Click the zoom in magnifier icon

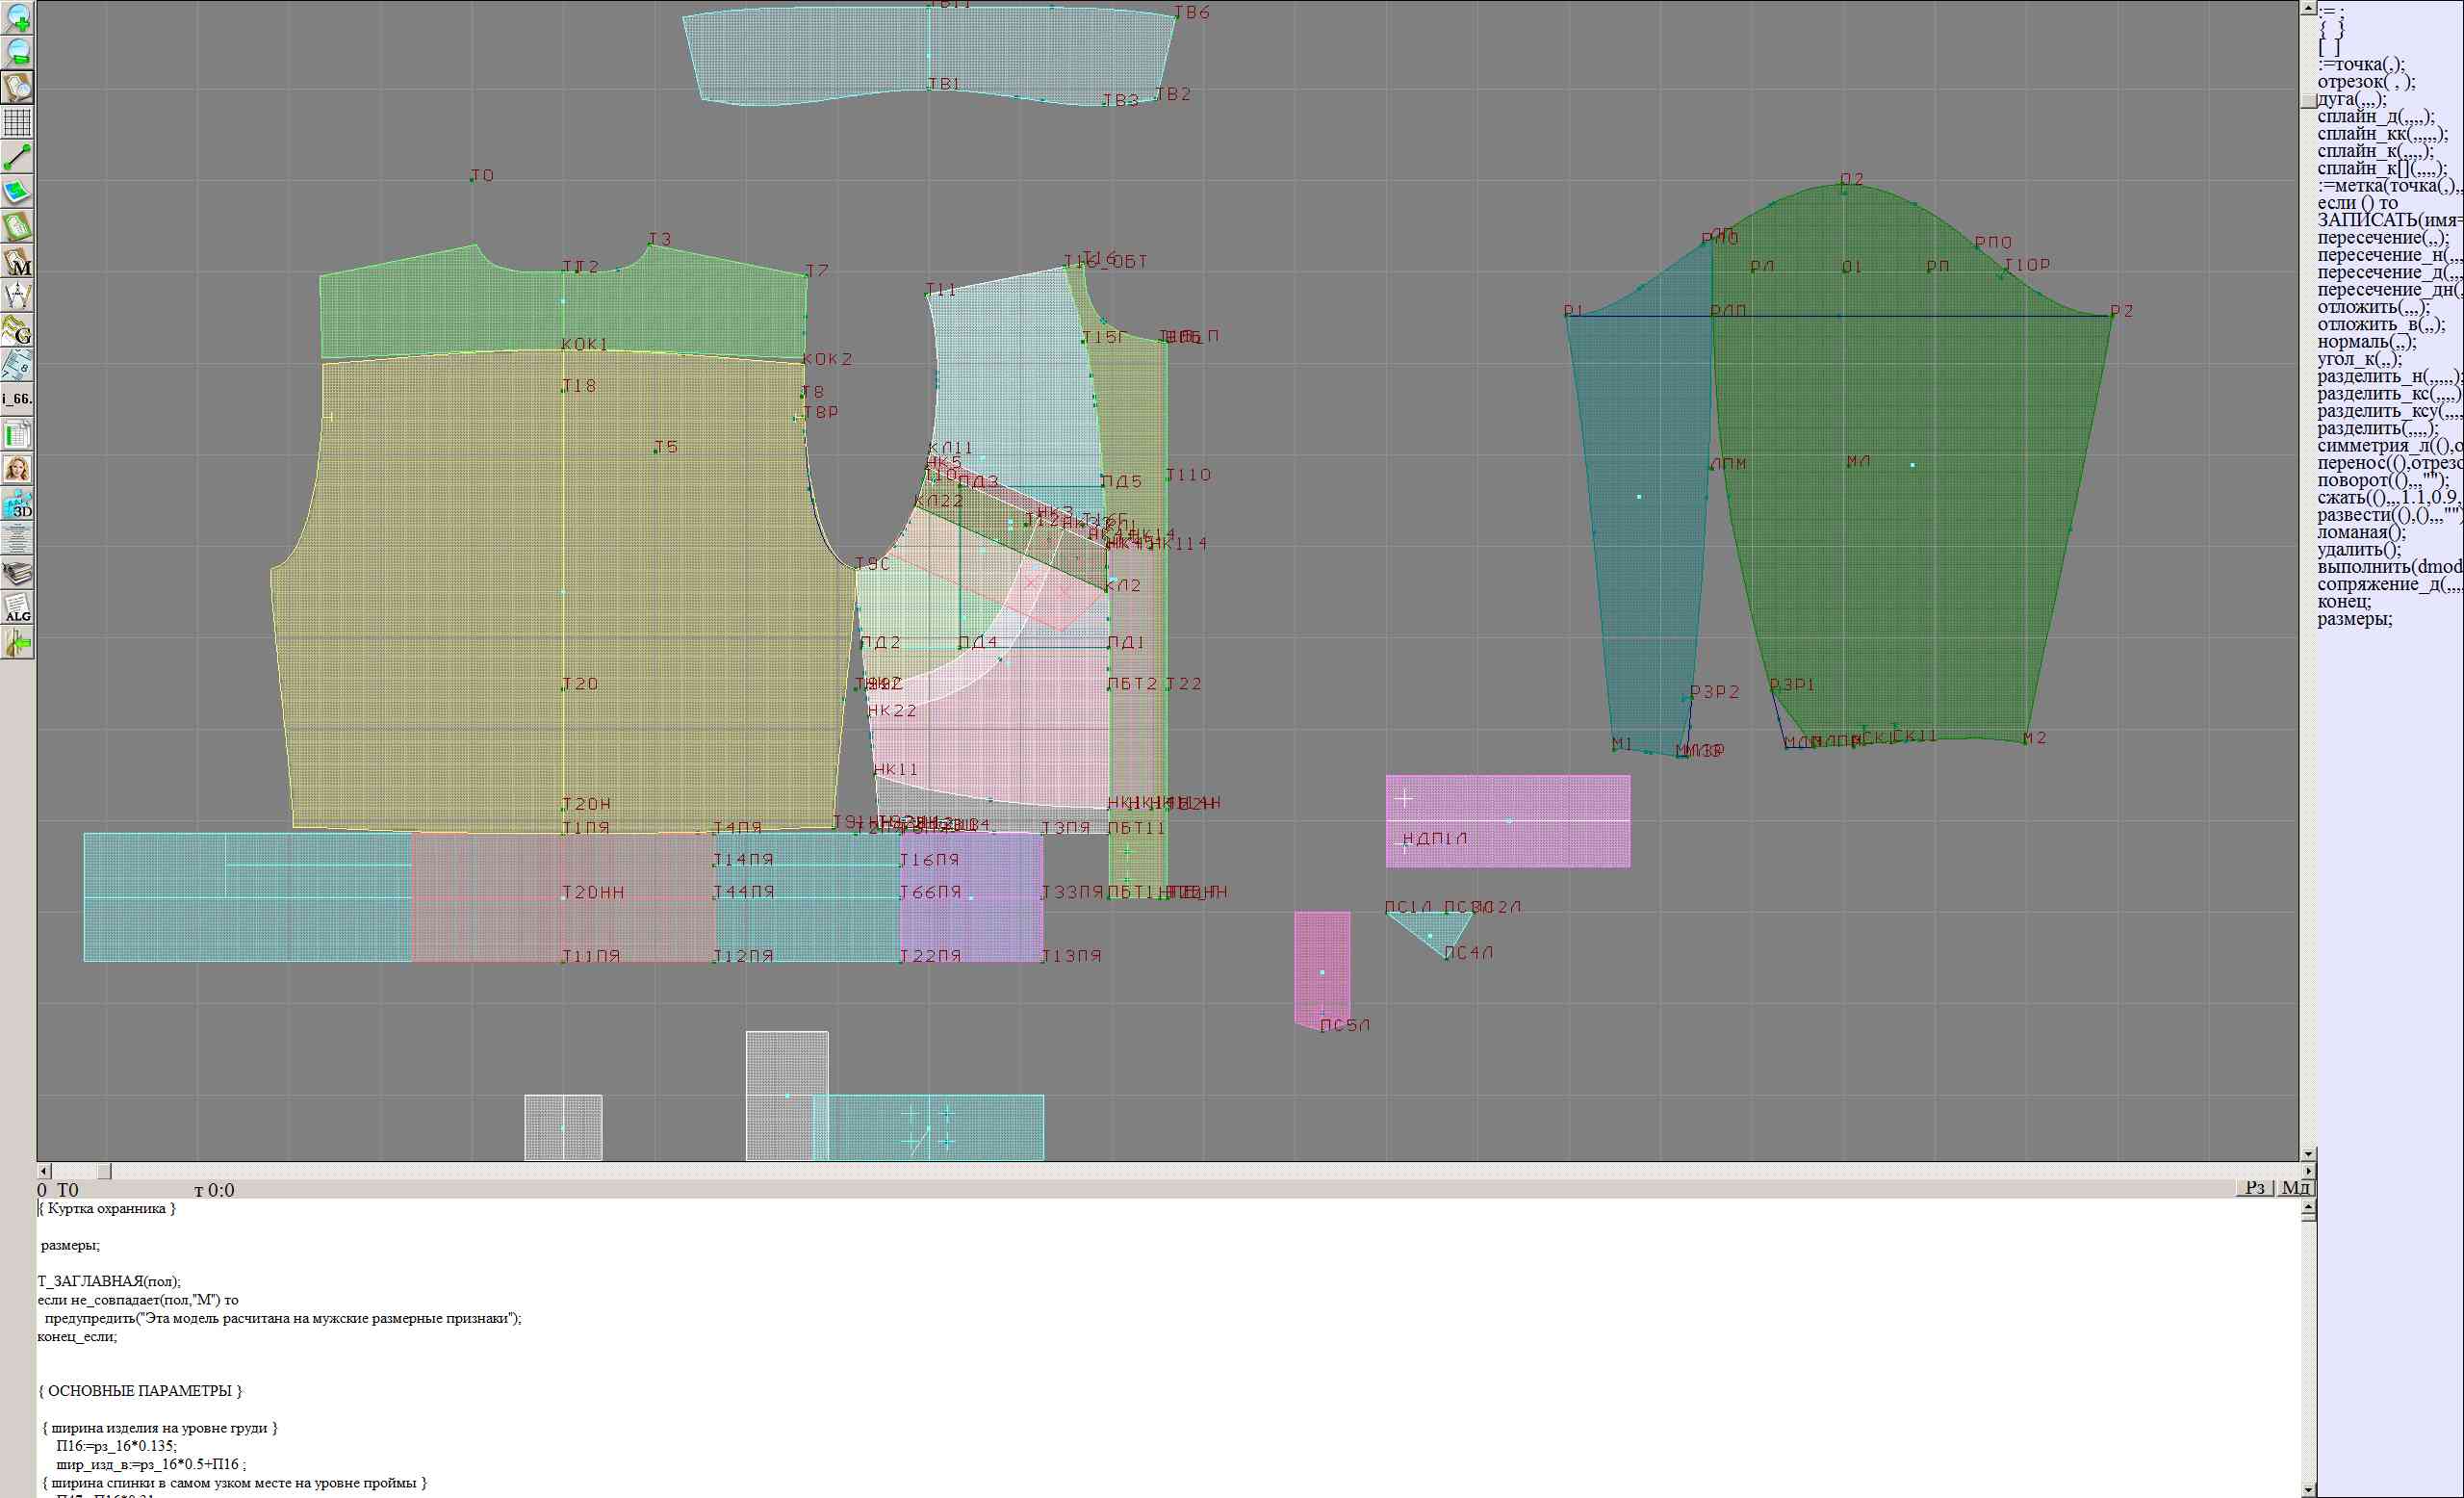[x=17, y=17]
